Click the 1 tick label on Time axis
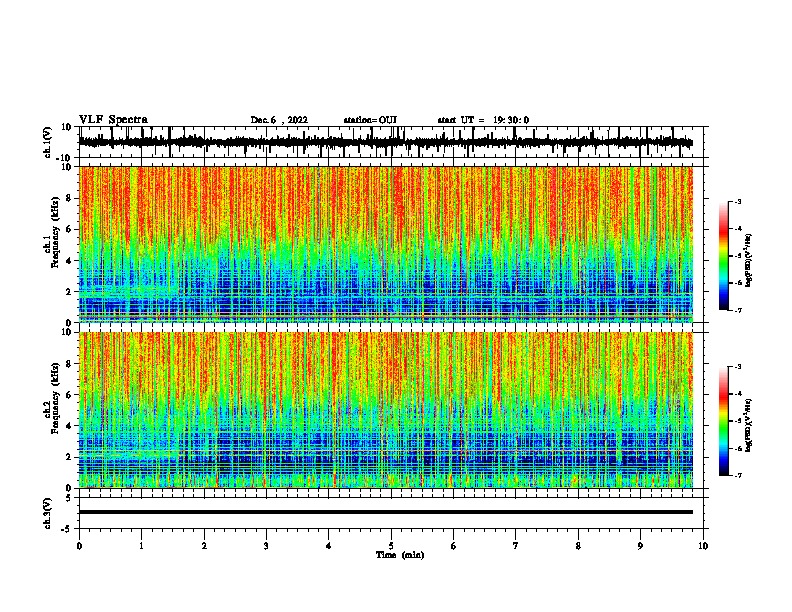This screenshot has width=792, height=612. [142, 546]
